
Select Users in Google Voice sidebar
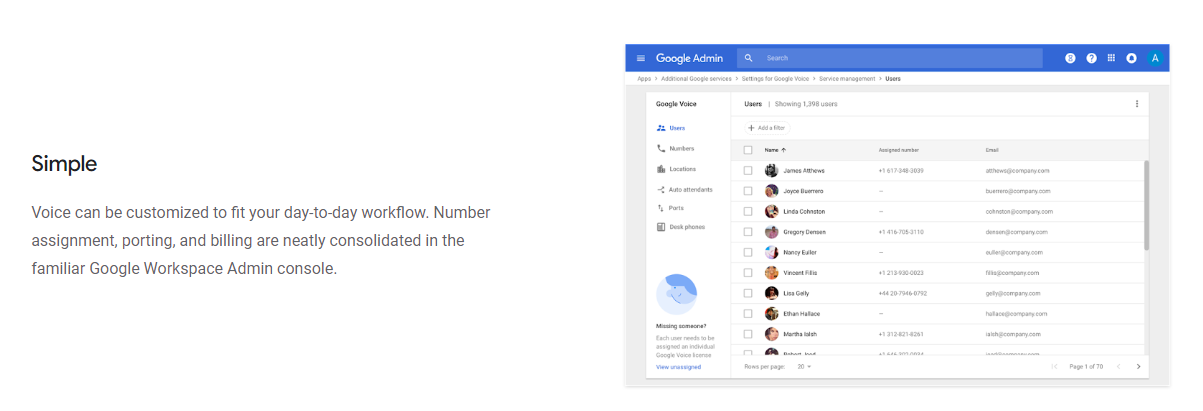(678, 128)
